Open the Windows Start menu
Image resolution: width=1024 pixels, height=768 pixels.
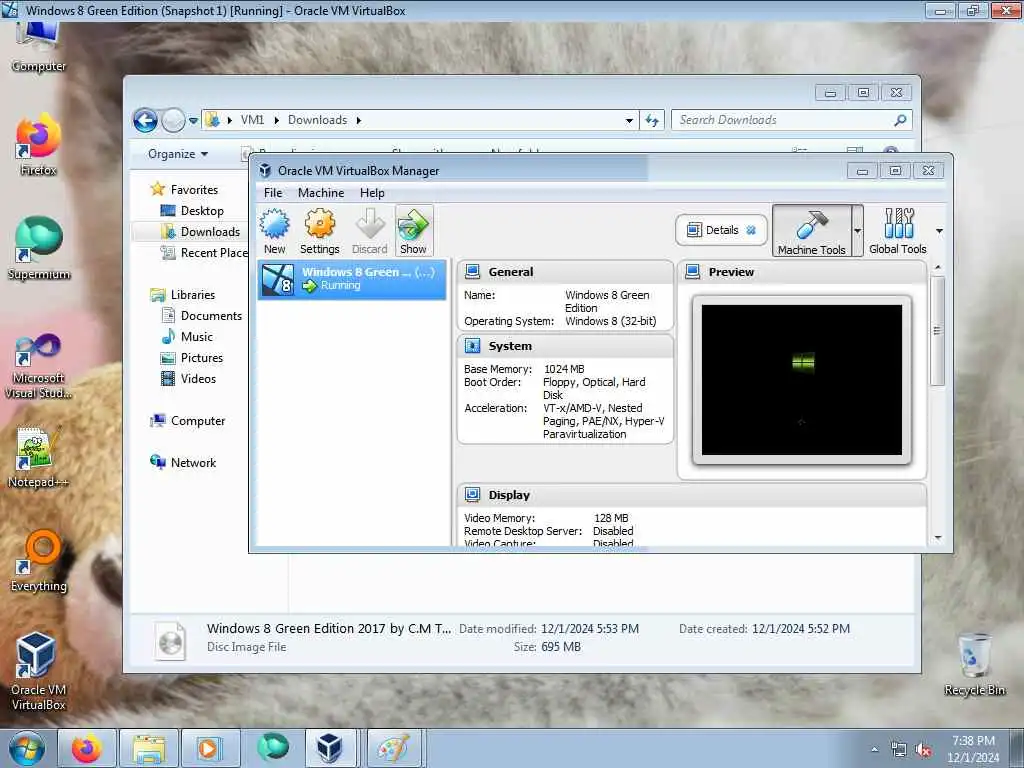click(x=27, y=748)
